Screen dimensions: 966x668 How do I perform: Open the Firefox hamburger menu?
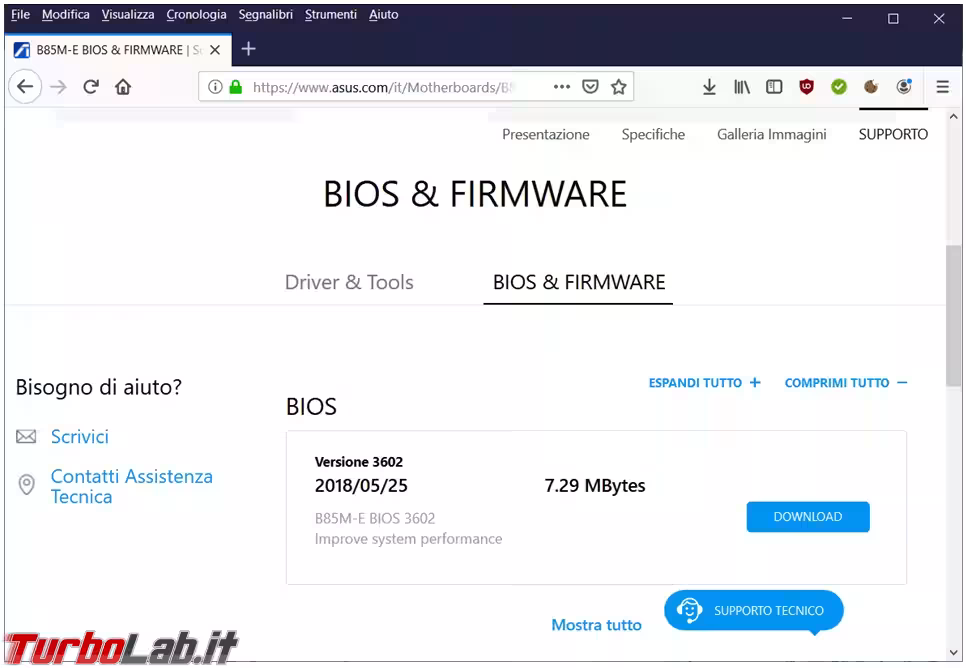coord(942,87)
